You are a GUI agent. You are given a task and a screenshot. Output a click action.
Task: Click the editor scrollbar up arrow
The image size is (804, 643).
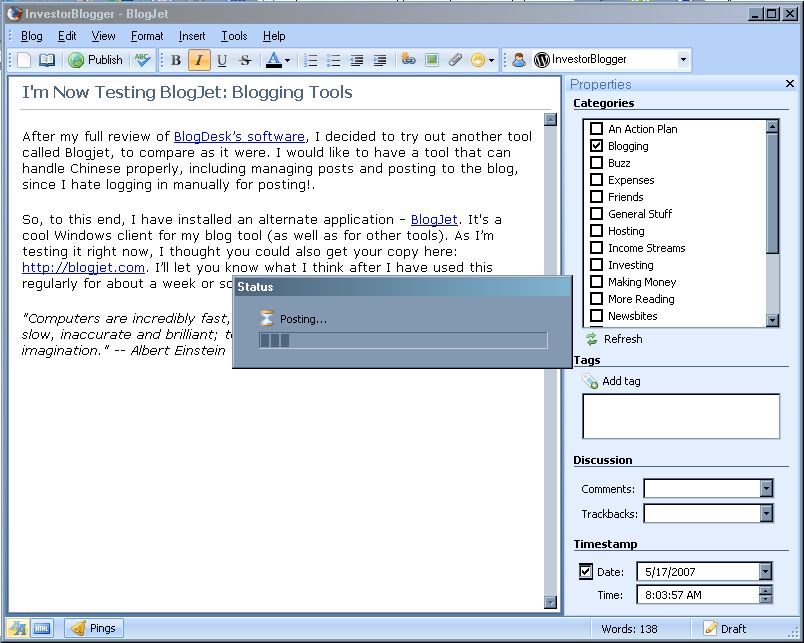click(x=550, y=119)
